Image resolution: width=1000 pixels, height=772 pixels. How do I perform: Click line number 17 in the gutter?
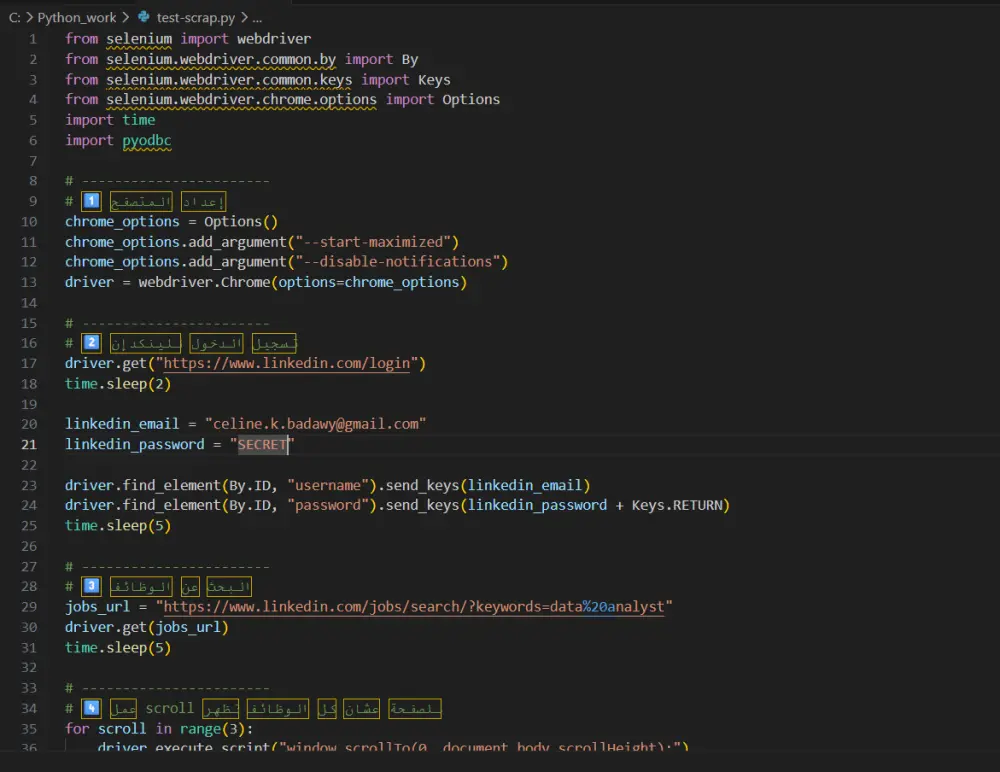point(29,364)
